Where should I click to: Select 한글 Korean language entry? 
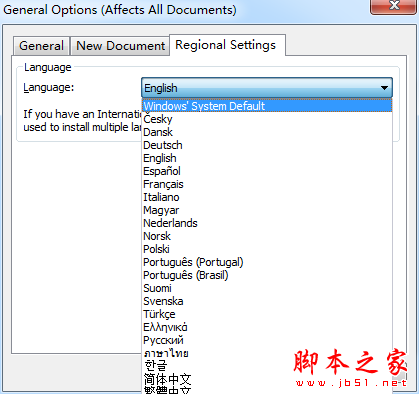[267, 366]
